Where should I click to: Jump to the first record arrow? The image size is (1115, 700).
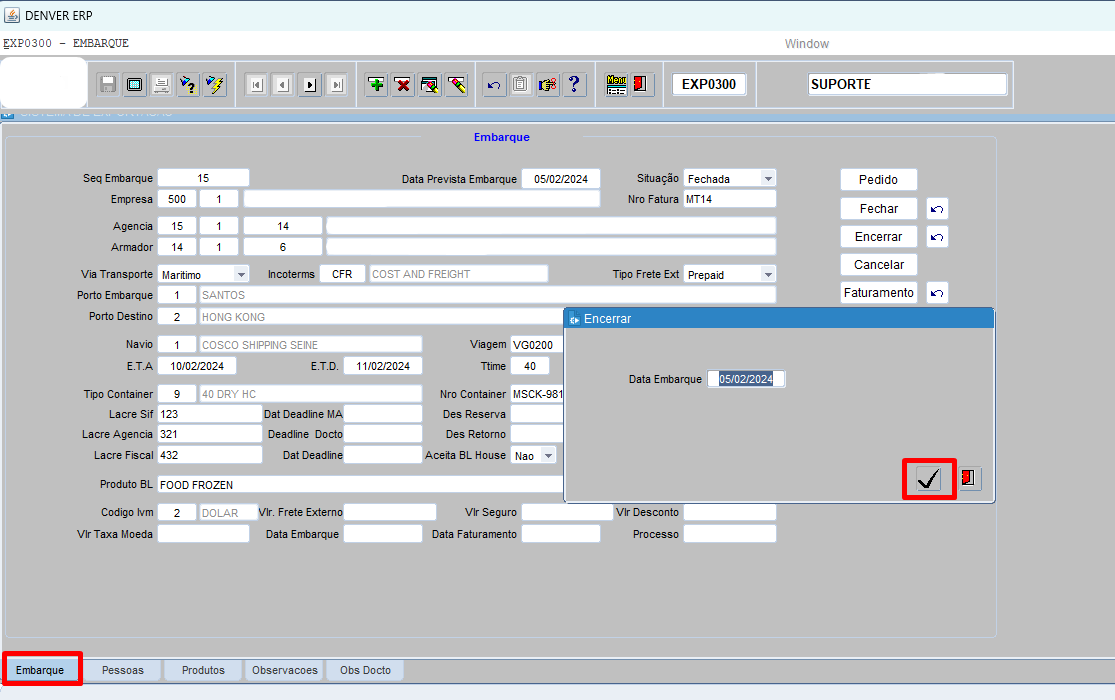[x=257, y=85]
